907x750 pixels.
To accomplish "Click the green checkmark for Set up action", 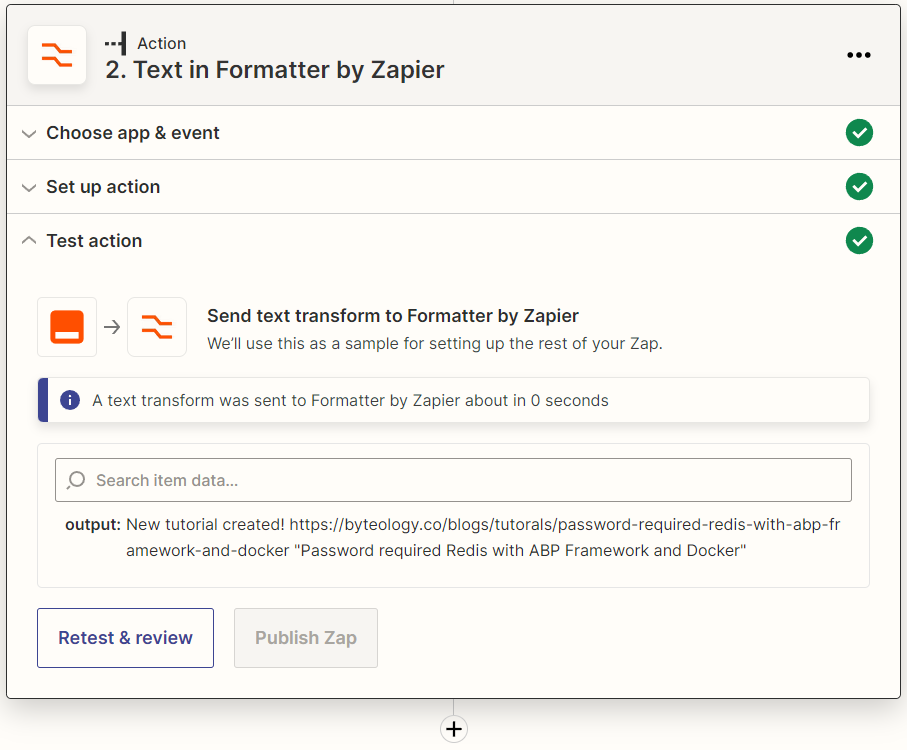I will tap(859, 186).
